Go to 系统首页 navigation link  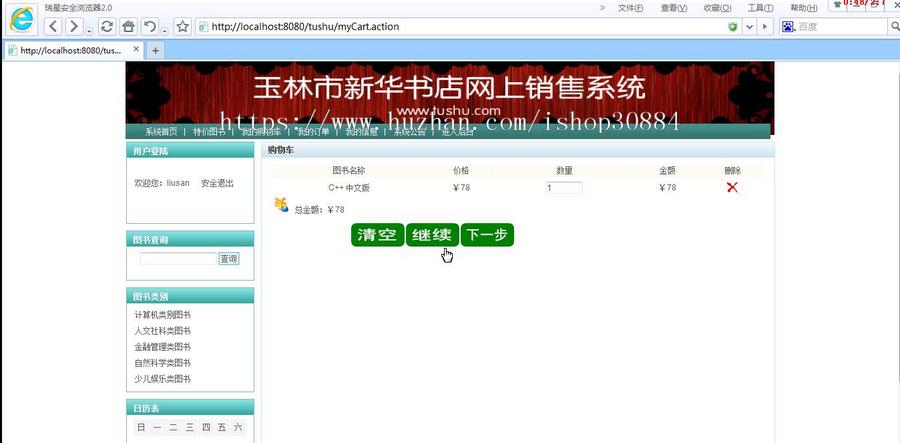[161, 131]
